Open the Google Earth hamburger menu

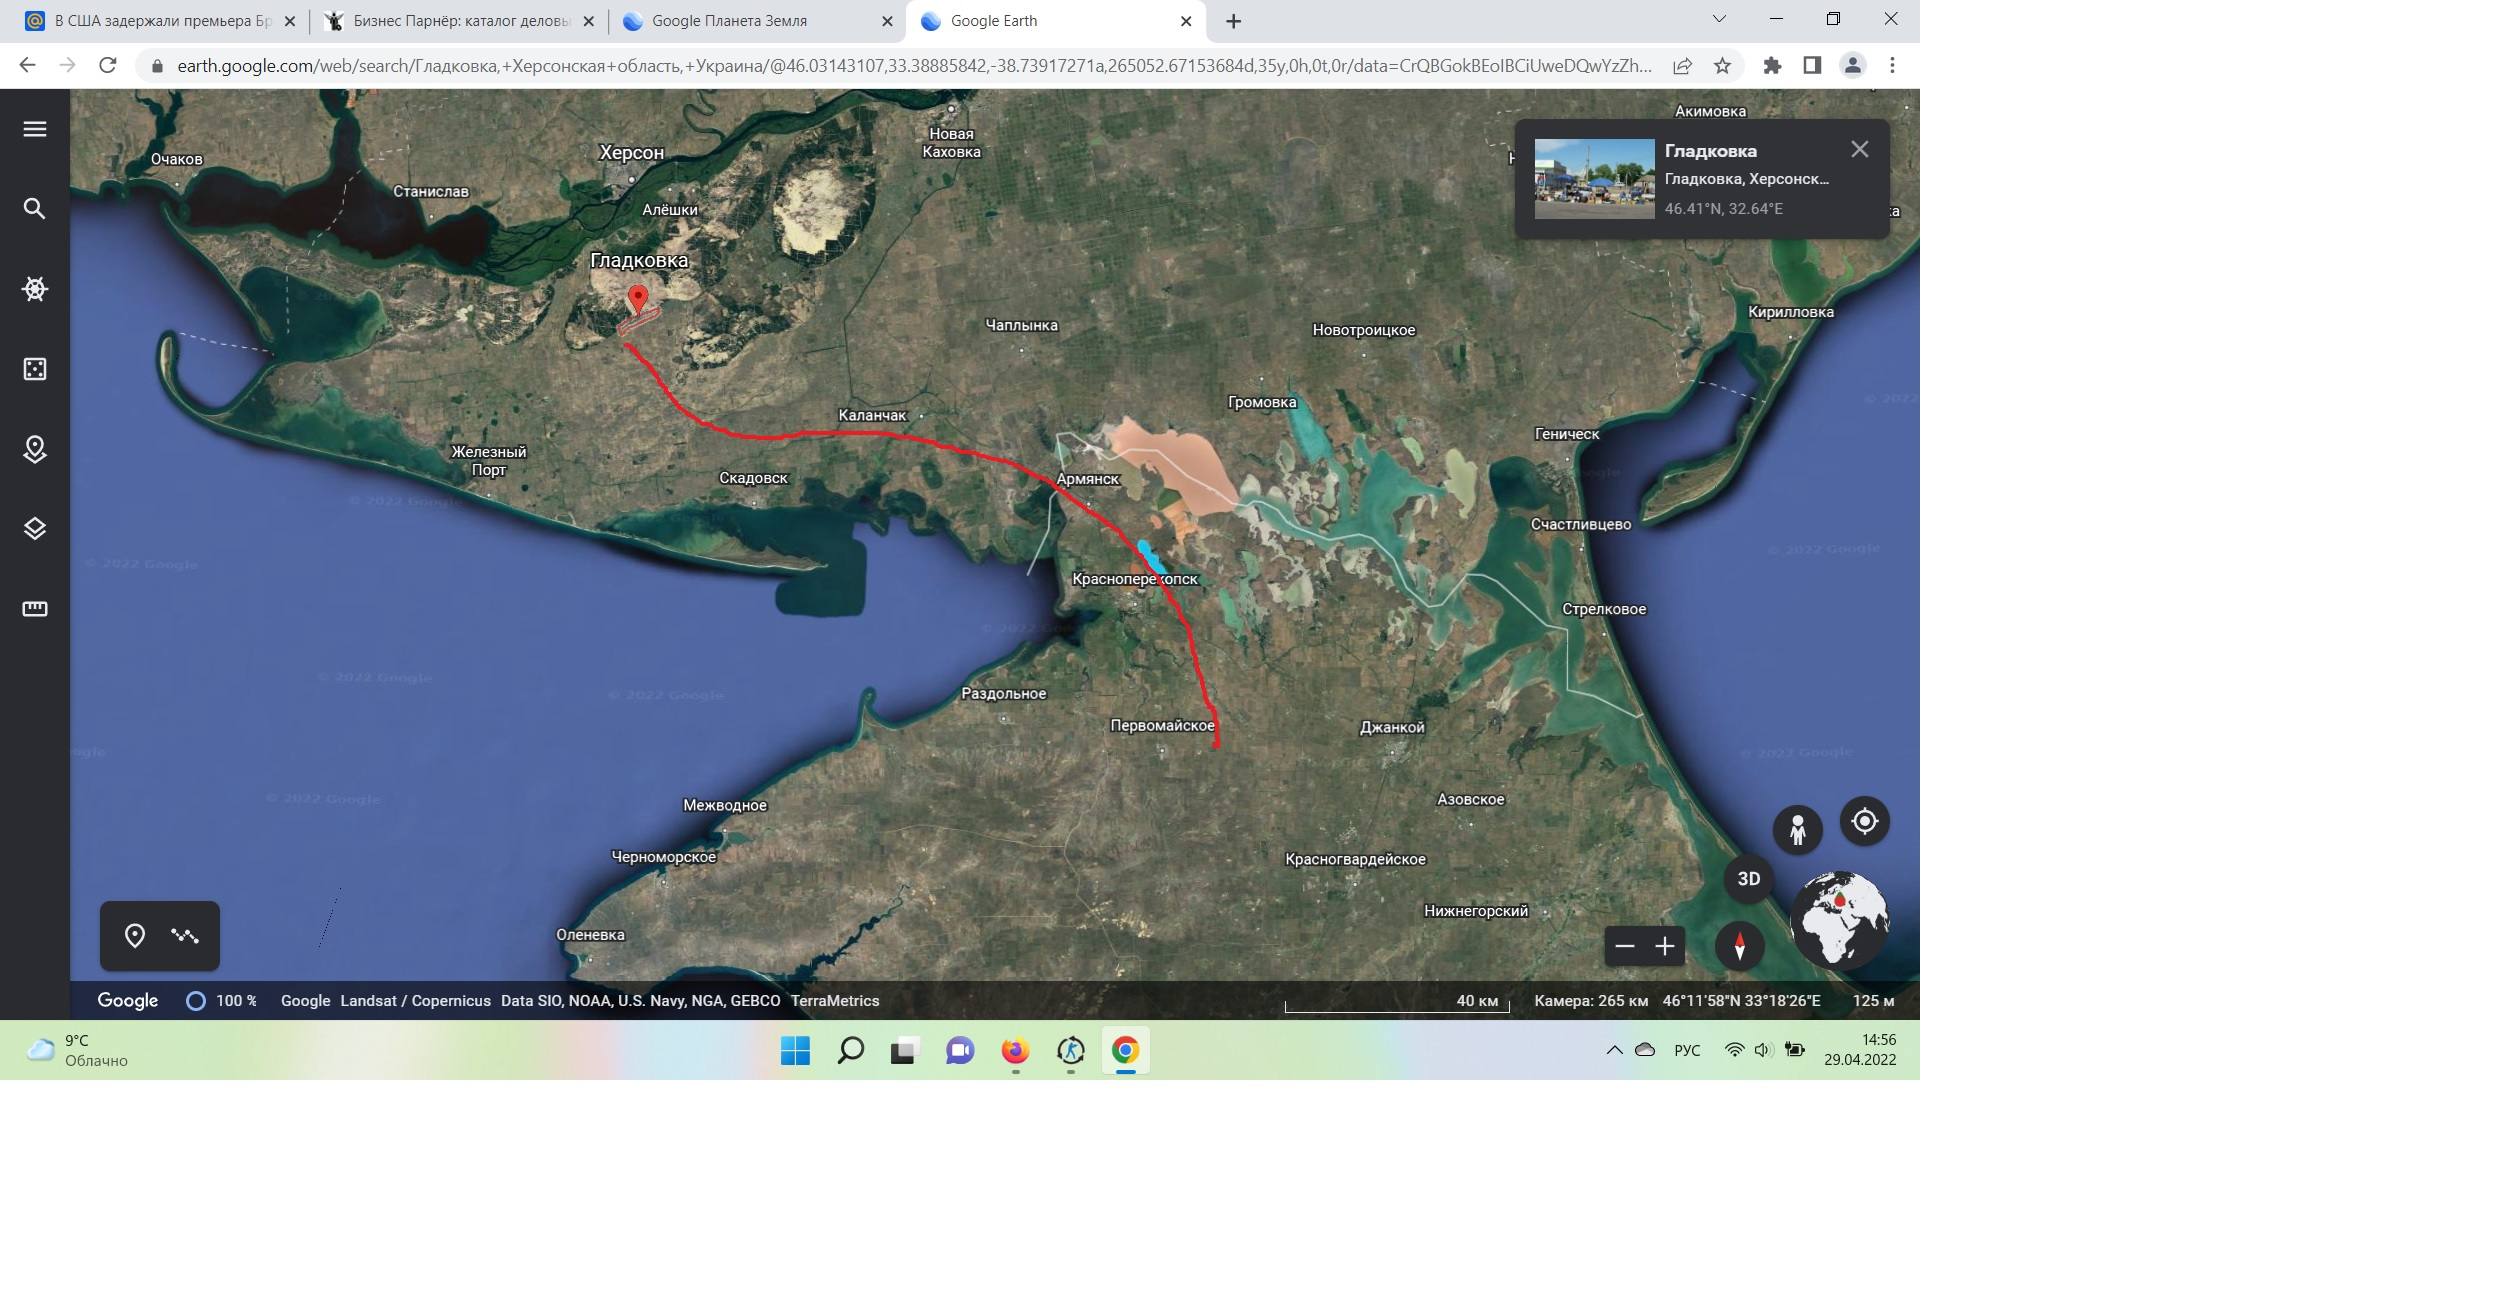(35, 129)
